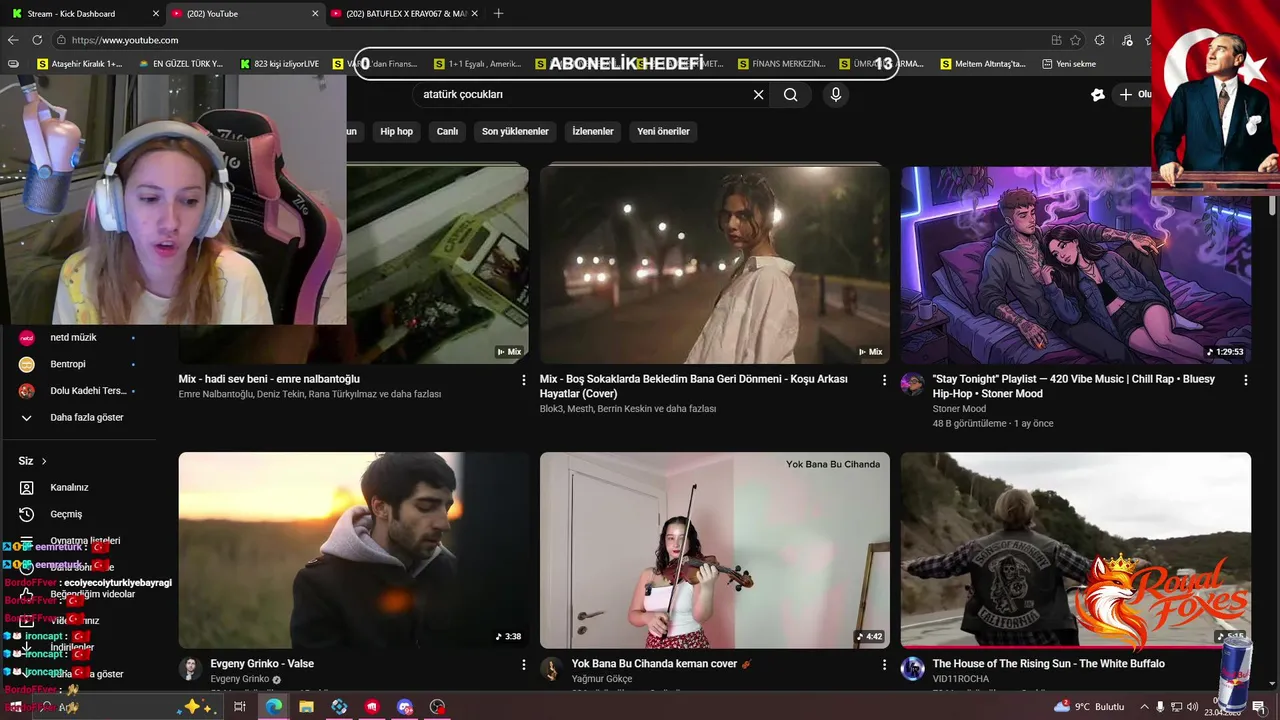Switch to the 'Stream - Kick Dashboard' tab
This screenshot has height=720, width=1280.
point(83,13)
